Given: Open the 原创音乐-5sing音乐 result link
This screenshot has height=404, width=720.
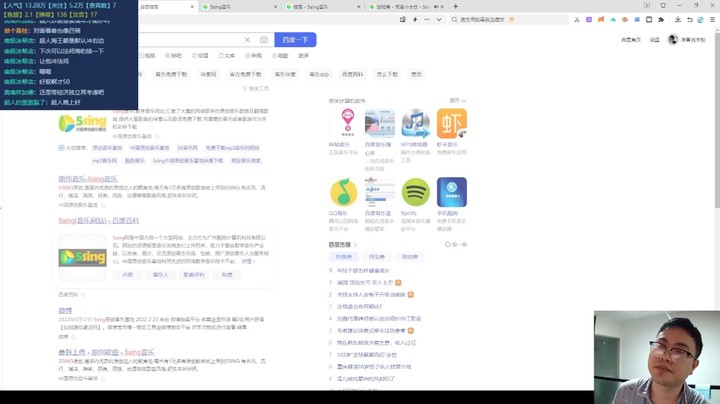Looking at the screenshot, I should click(88, 179).
